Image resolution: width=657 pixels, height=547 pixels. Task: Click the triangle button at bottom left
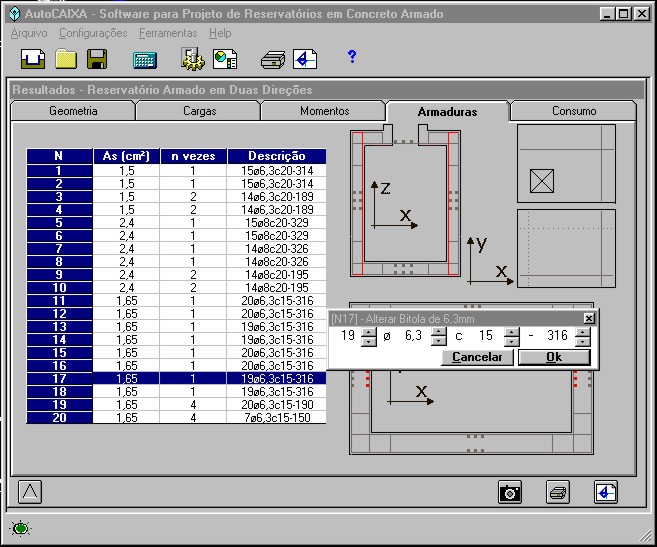(x=30, y=492)
